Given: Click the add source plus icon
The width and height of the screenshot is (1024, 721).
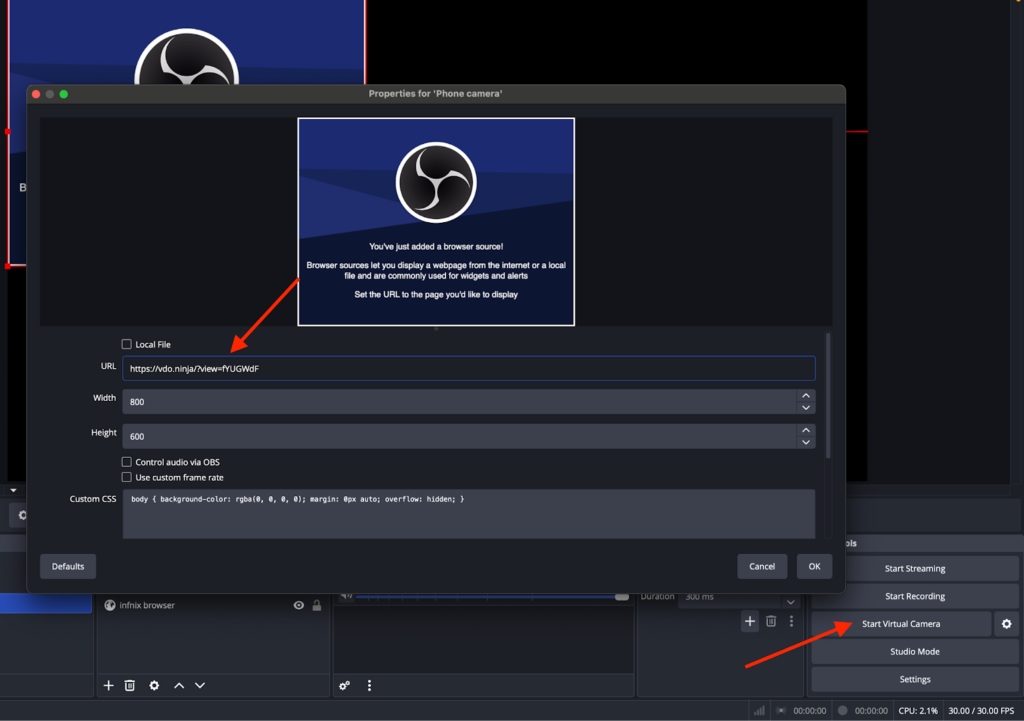Looking at the screenshot, I should [109, 685].
